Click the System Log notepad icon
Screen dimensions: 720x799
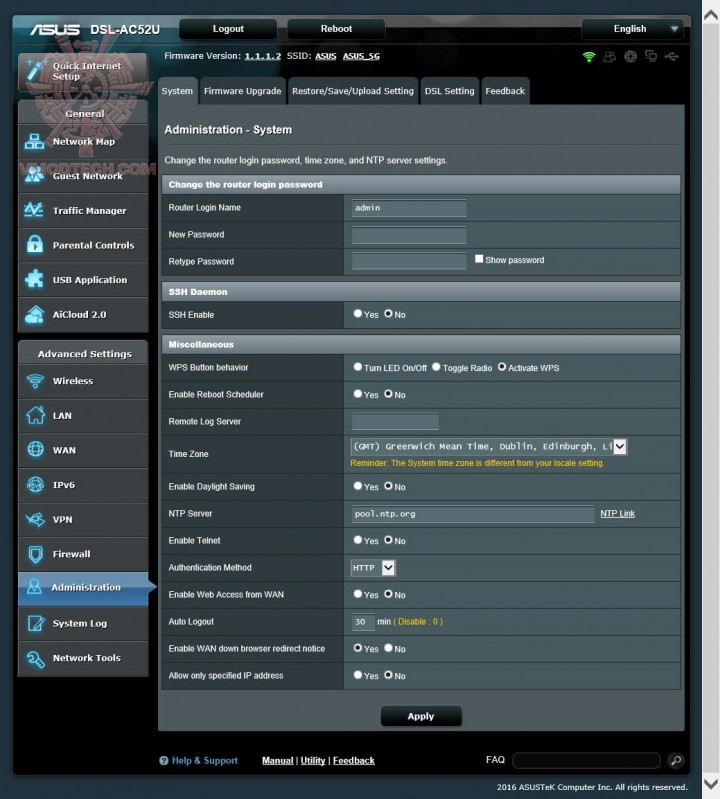36,623
